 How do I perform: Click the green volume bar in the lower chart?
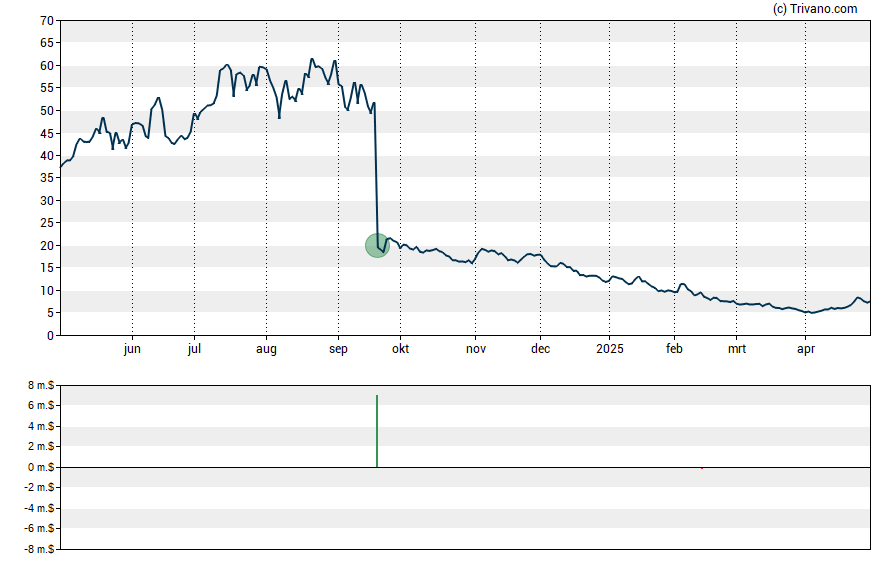pyautogui.click(x=377, y=431)
